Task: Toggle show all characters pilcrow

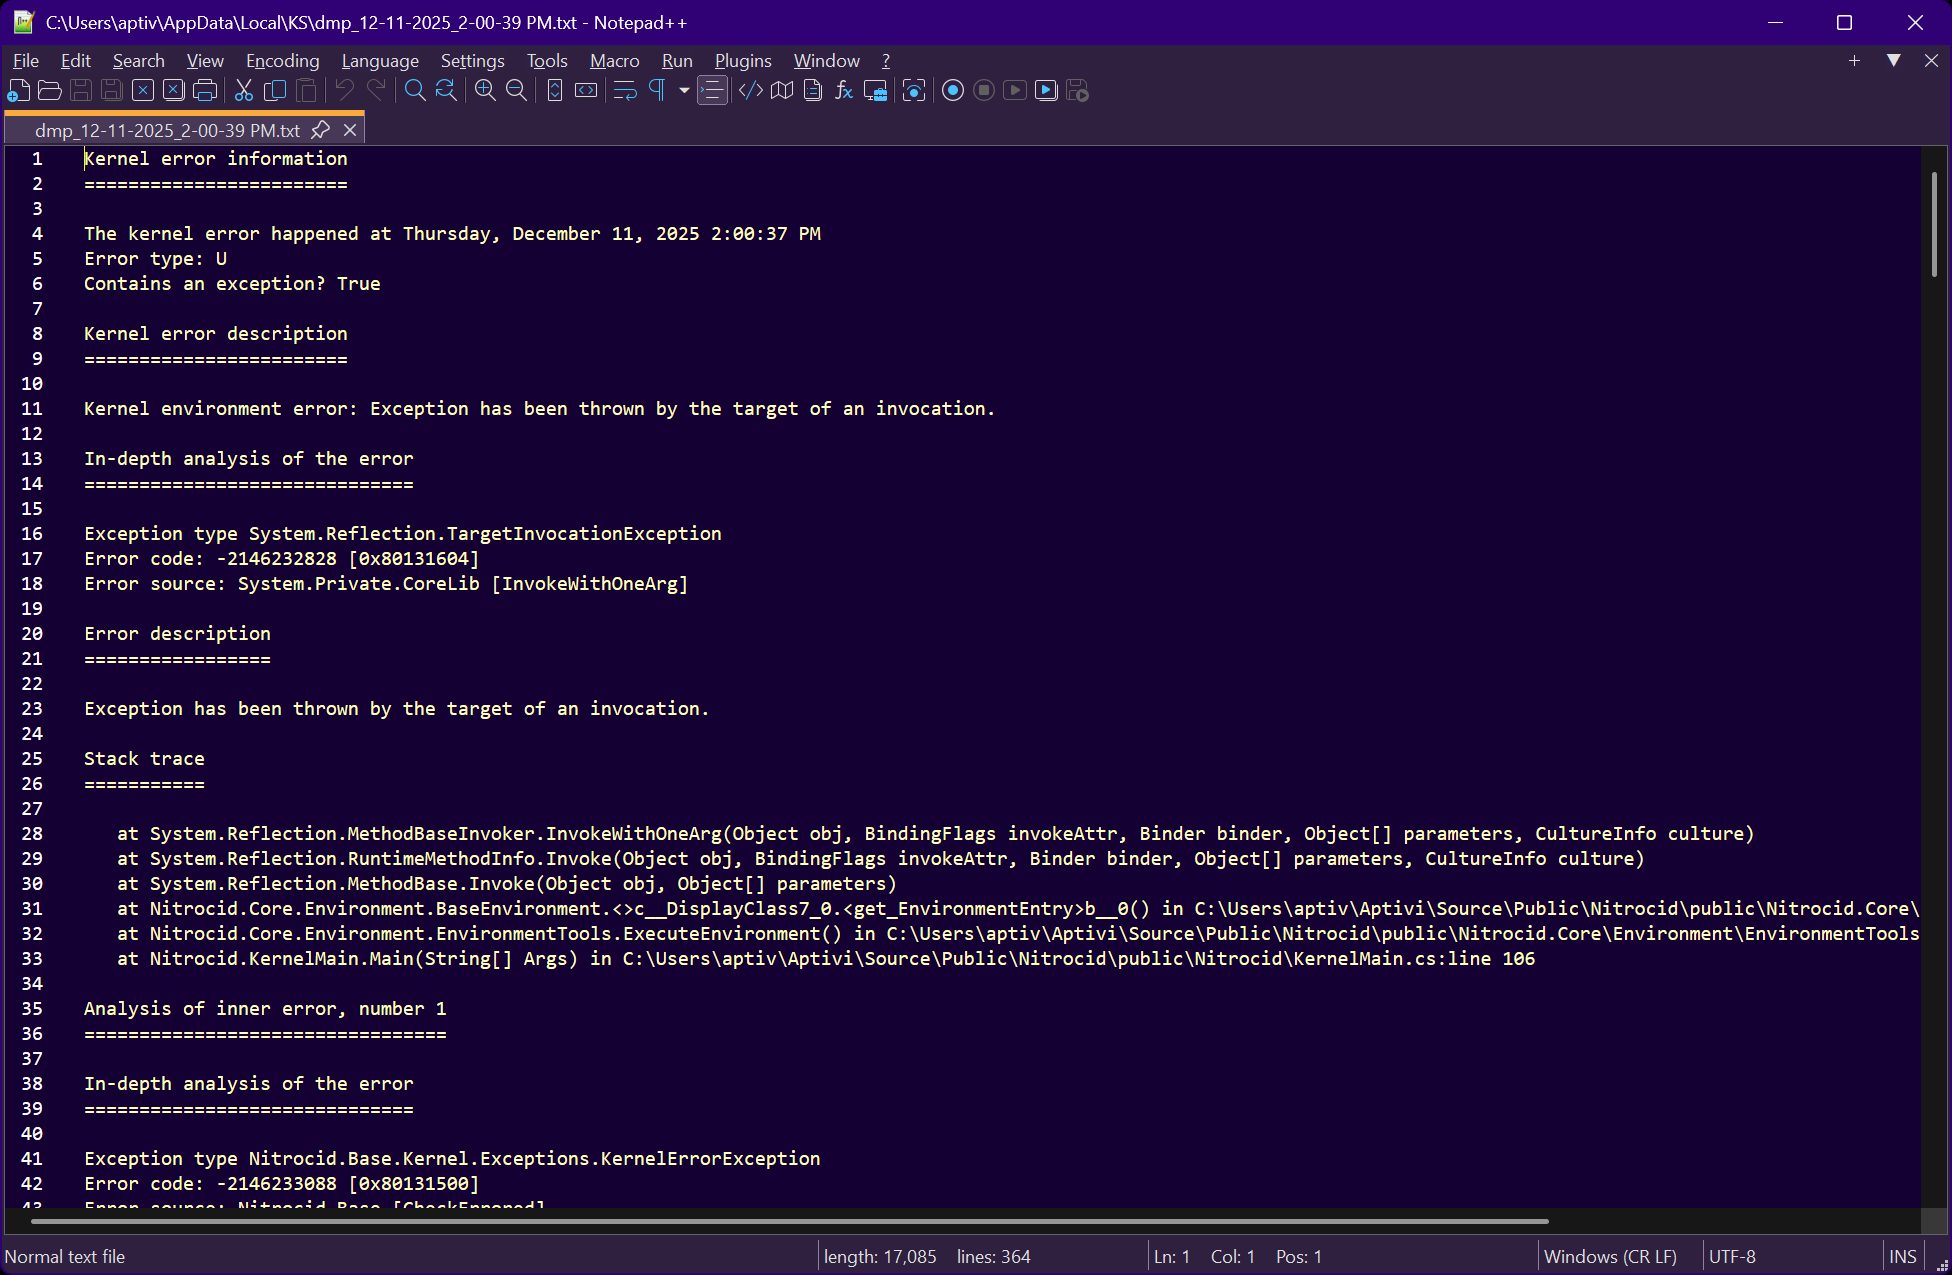Action: point(657,91)
